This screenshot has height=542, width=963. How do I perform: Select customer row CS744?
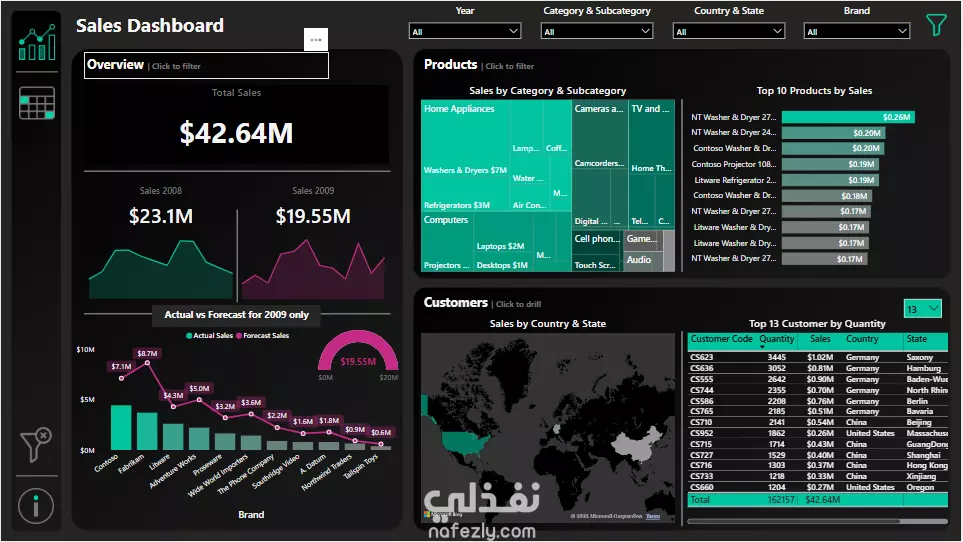pyautogui.click(x=818, y=390)
